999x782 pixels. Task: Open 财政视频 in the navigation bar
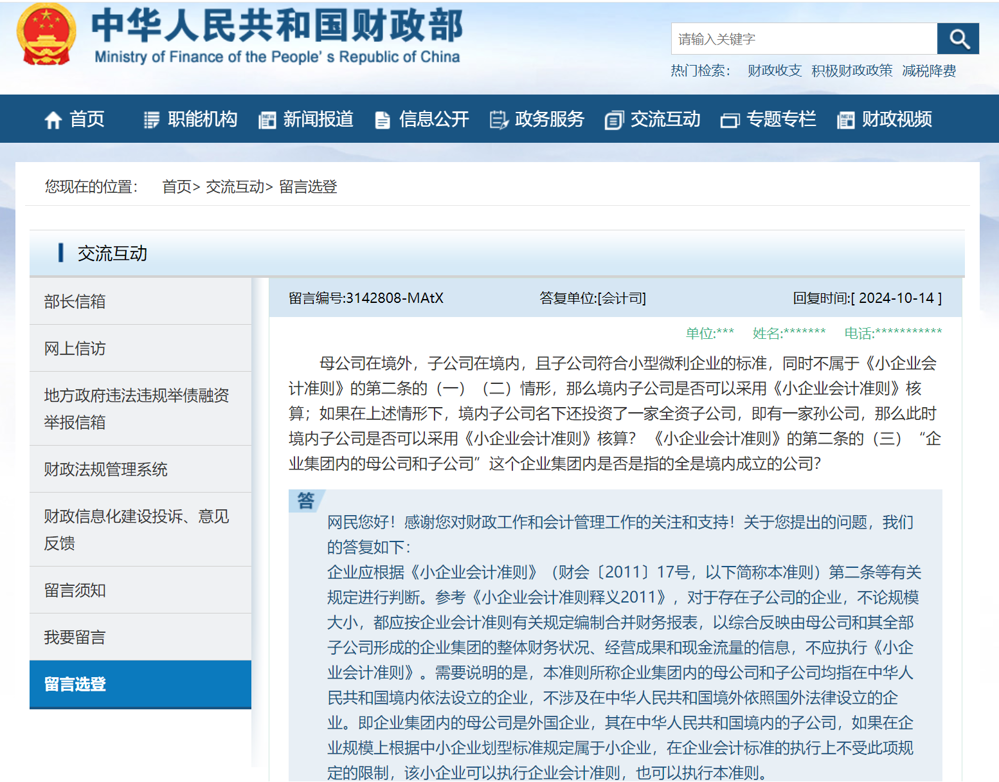click(897, 119)
